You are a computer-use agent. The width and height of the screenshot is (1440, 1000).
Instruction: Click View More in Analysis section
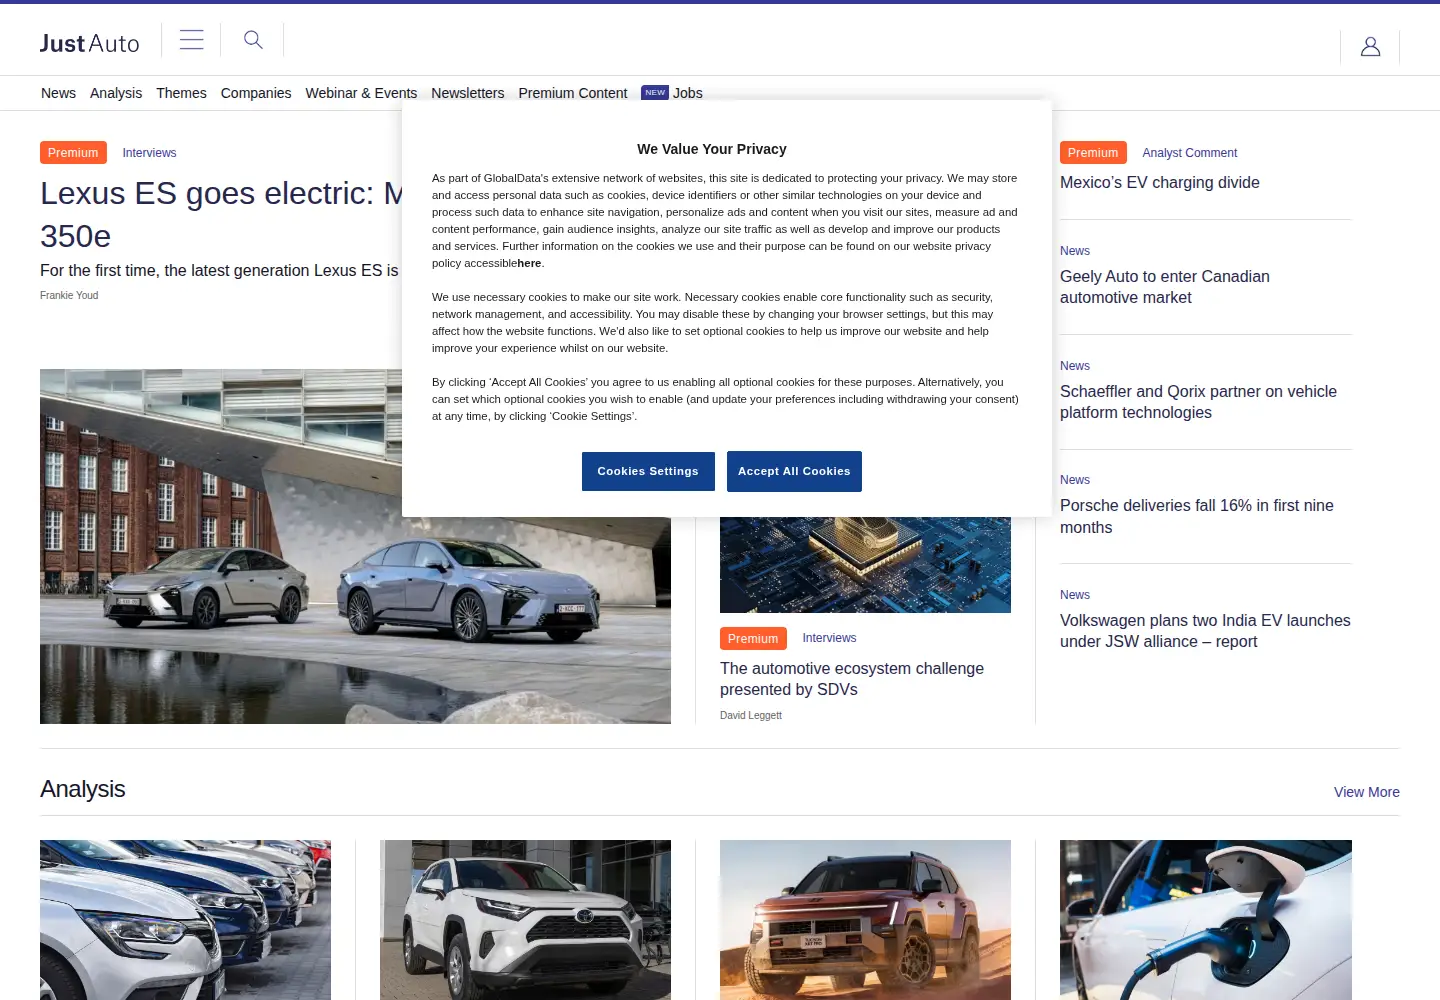click(1367, 792)
